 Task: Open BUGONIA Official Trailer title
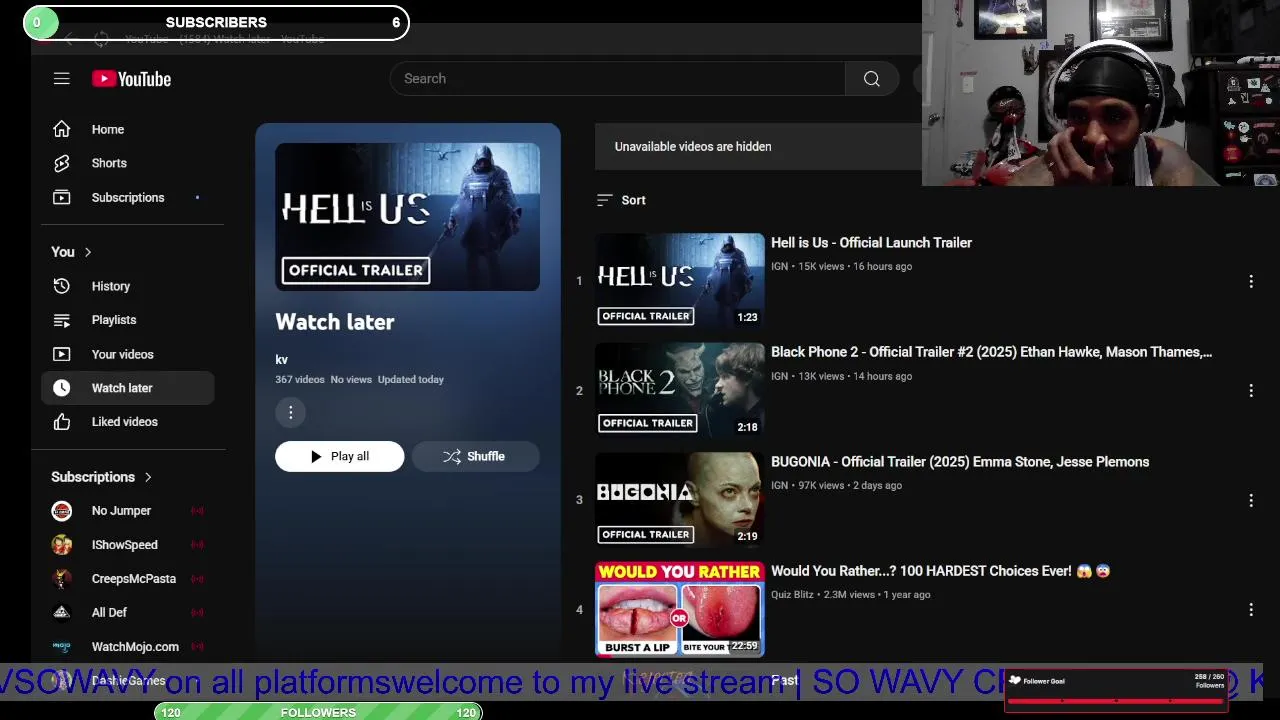[960, 462]
